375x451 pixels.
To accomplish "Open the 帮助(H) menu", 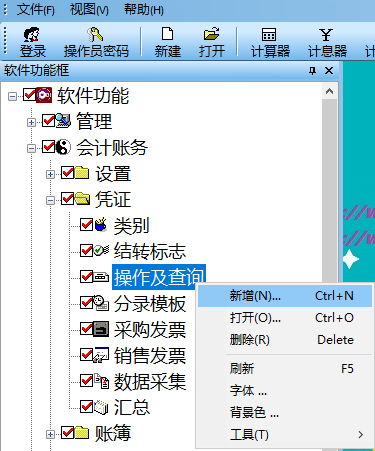I will click(x=144, y=10).
